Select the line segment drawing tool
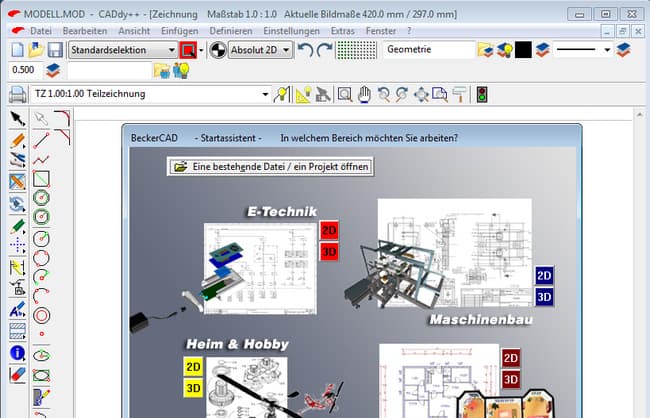The image size is (650, 418). click(x=41, y=140)
